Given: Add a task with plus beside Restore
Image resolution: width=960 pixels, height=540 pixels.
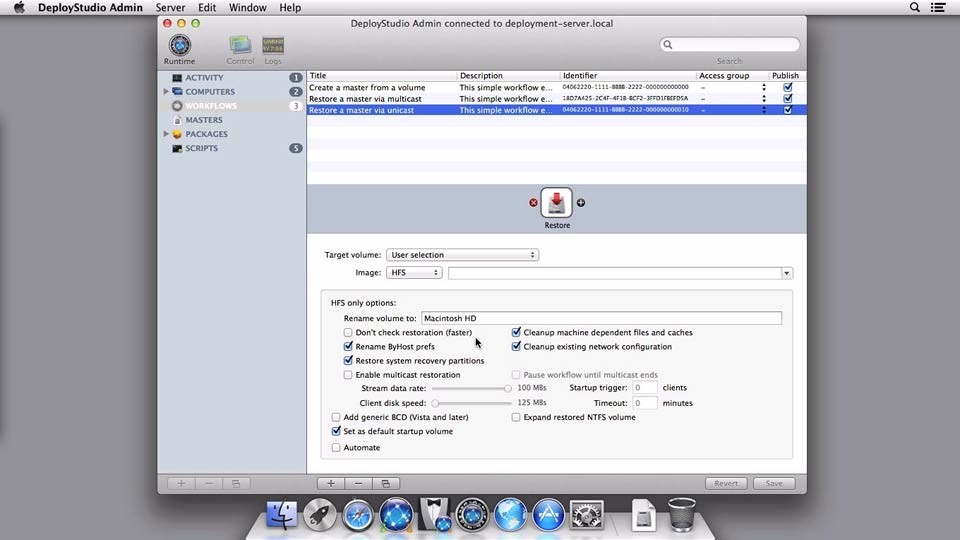Looking at the screenshot, I should [x=580, y=203].
